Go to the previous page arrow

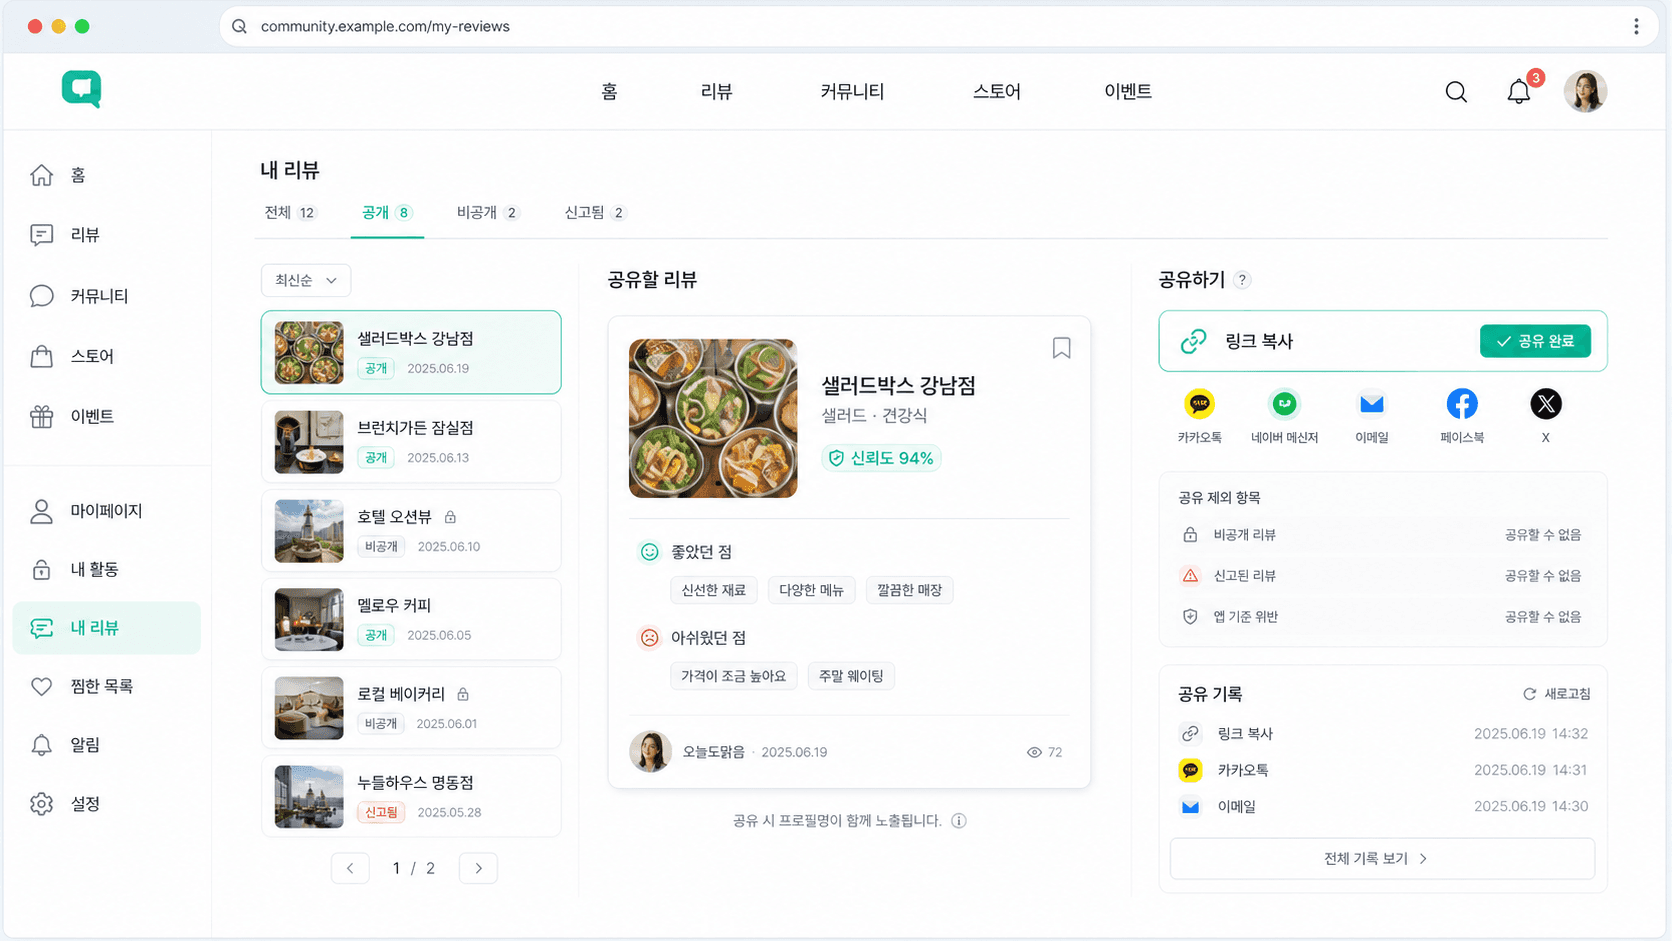[x=350, y=868]
